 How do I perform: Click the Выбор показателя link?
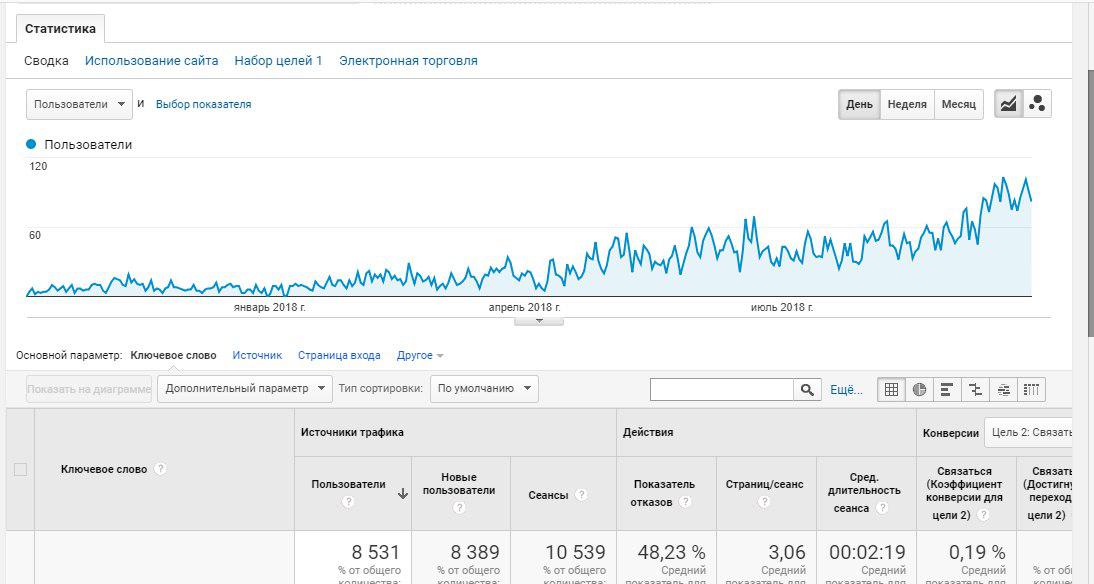click(203, 104)
